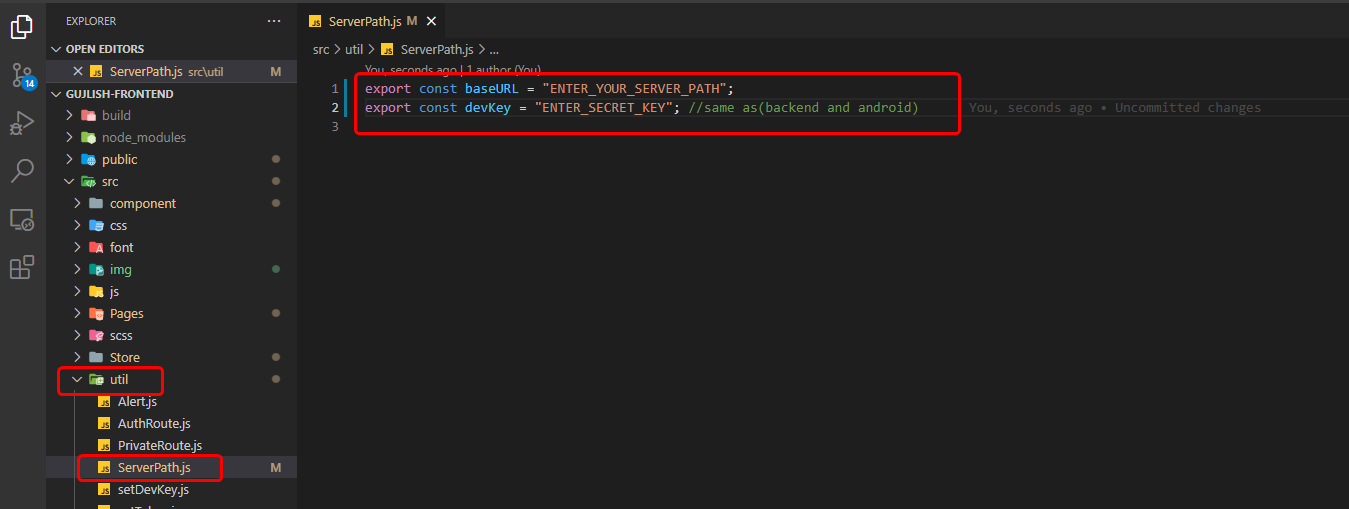Collapse the util folder
This screenshot has width=1349, height=509.
coord(76,380)
